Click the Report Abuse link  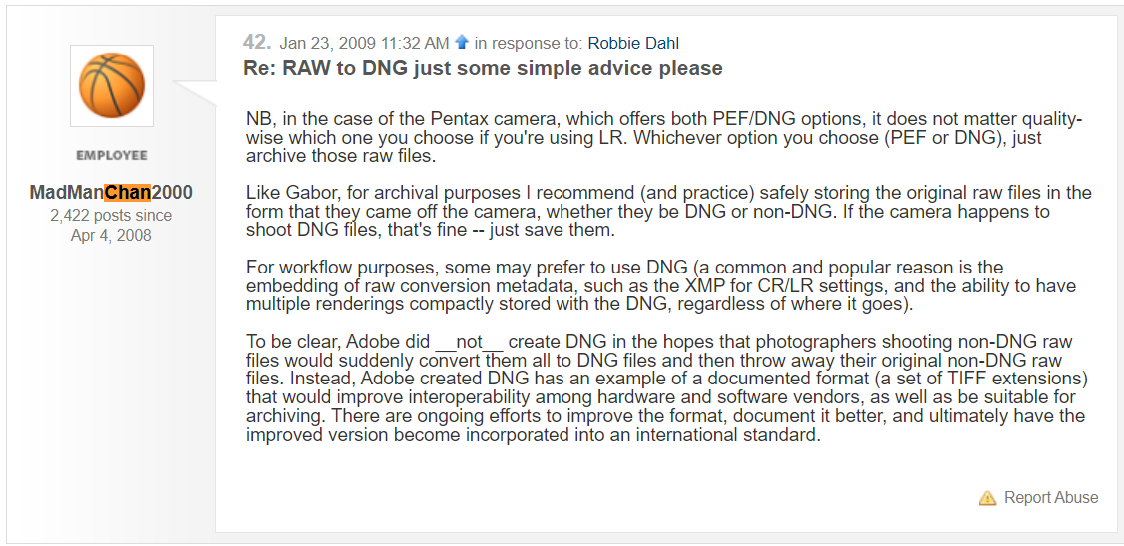(1051, 497)
